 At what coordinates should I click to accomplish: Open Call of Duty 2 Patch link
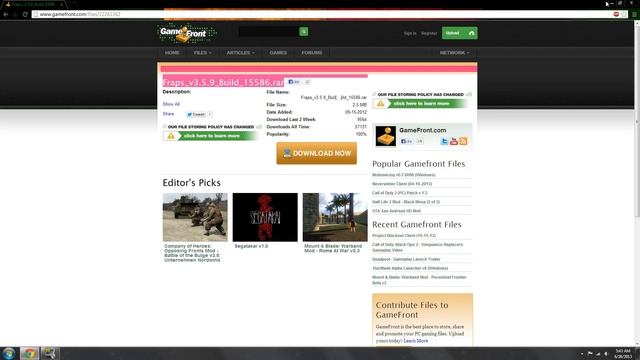coord(400,193)
